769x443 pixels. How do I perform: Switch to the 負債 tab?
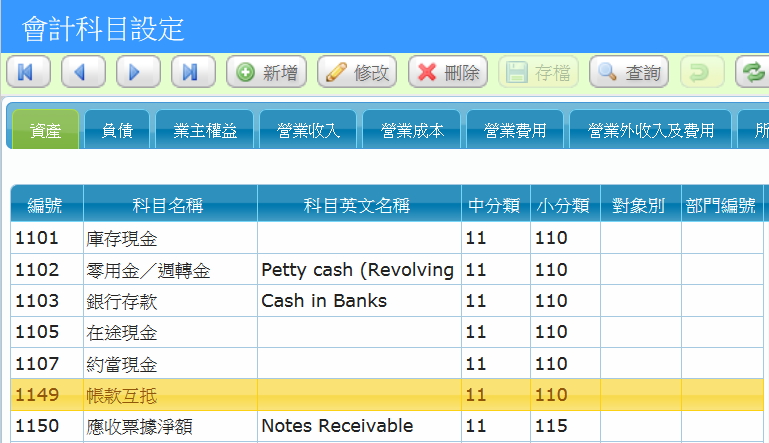coord(117,130)
